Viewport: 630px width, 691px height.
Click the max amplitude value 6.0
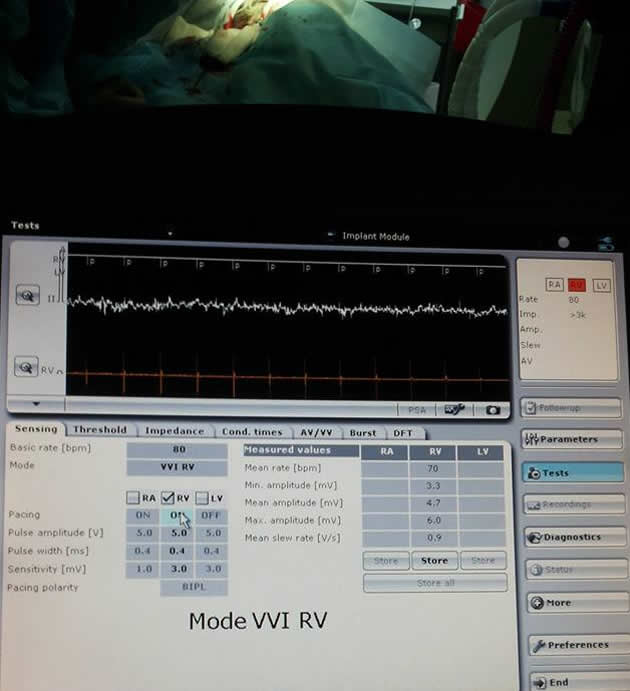tap(434, 520)
